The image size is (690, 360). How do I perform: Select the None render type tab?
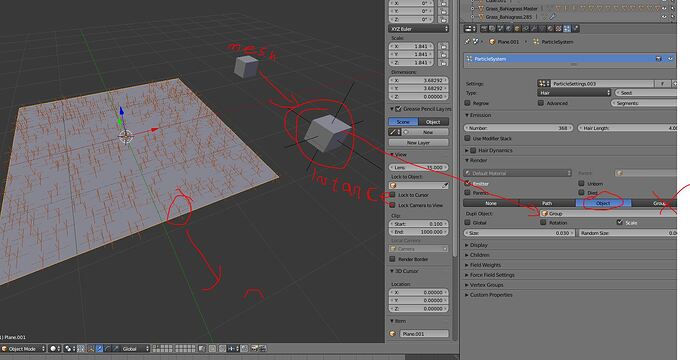click(x=491, y=203)
